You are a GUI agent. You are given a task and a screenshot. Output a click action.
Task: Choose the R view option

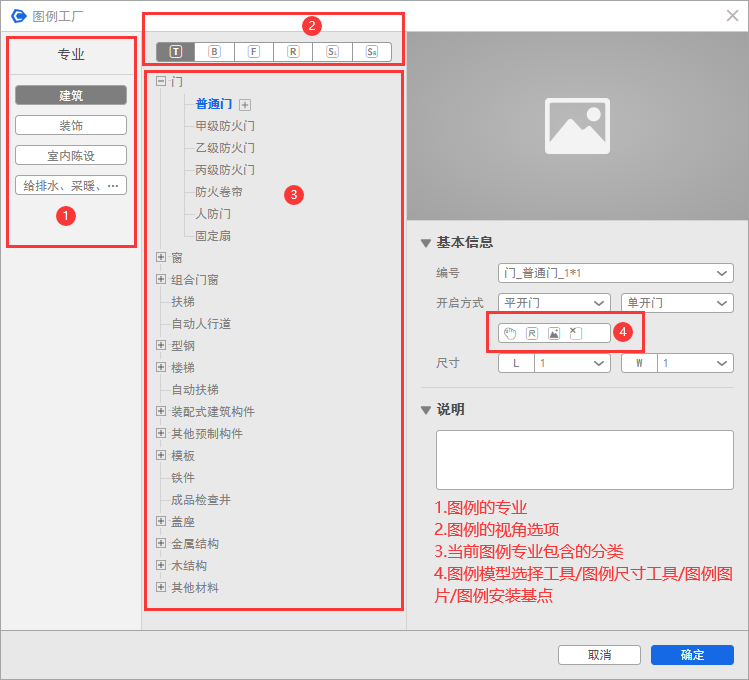293,51
